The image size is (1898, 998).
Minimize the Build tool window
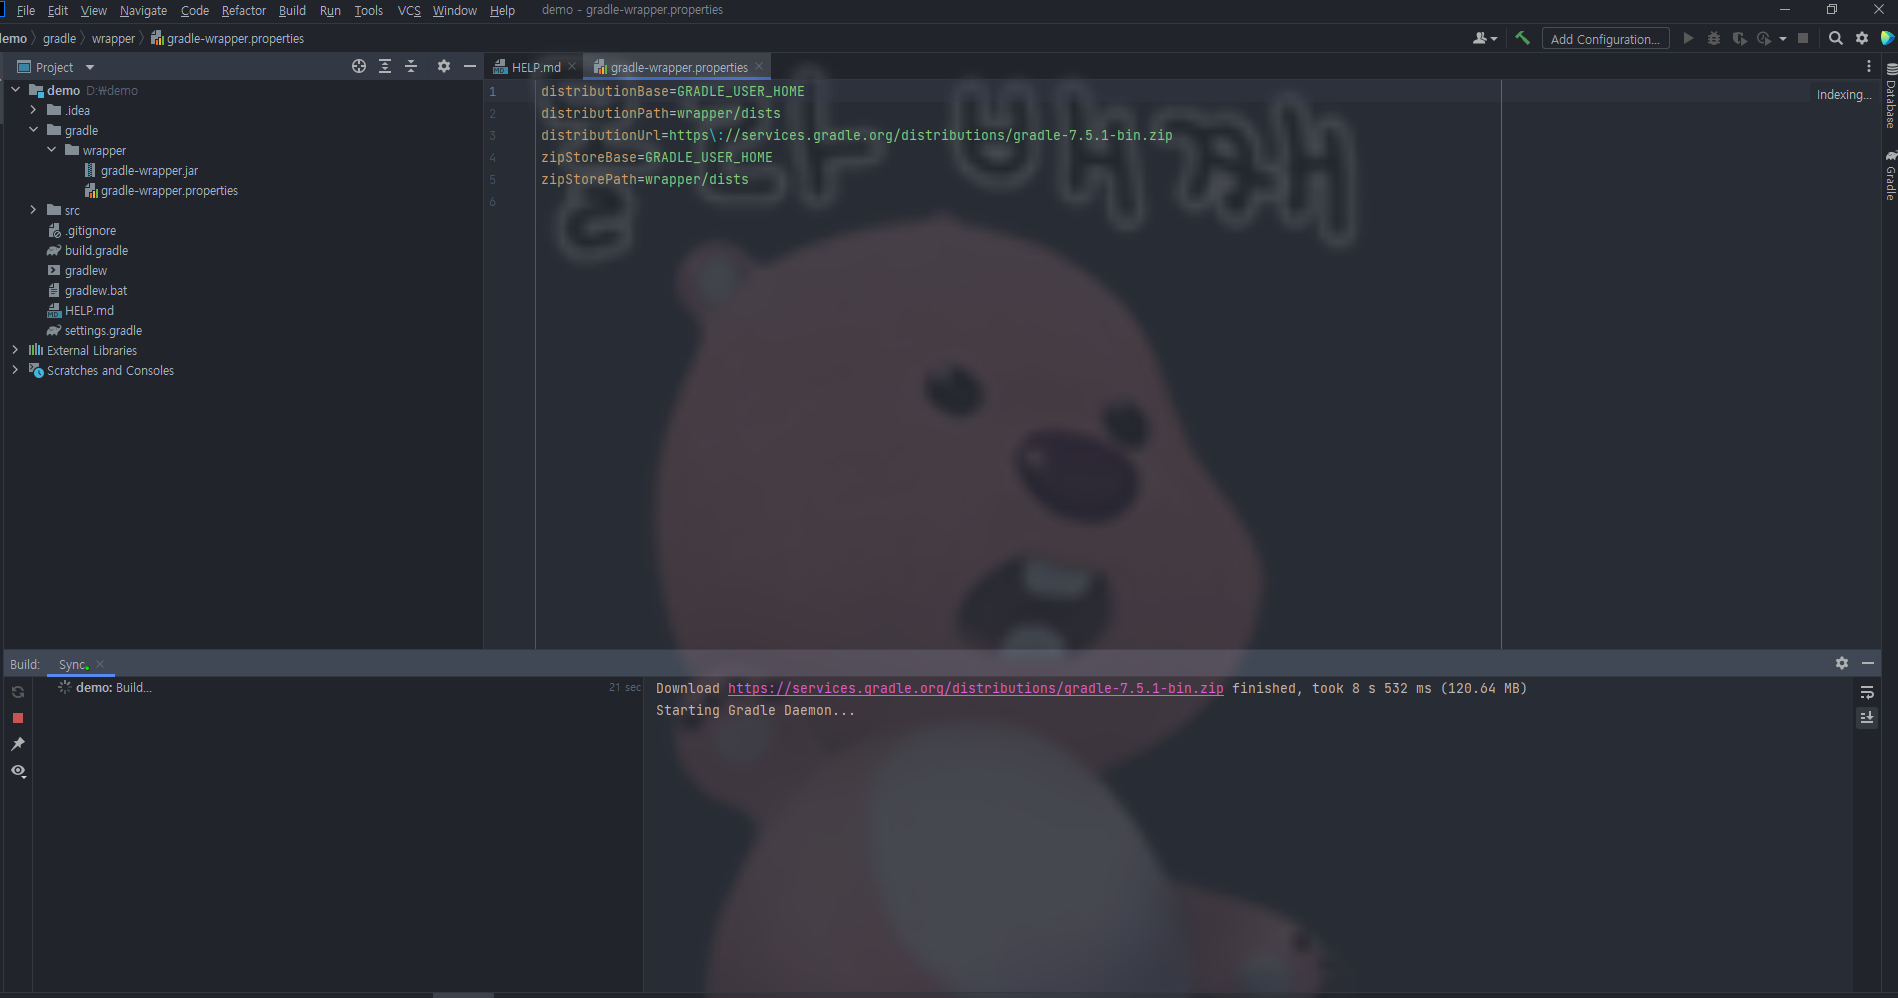pos(1868,663)
